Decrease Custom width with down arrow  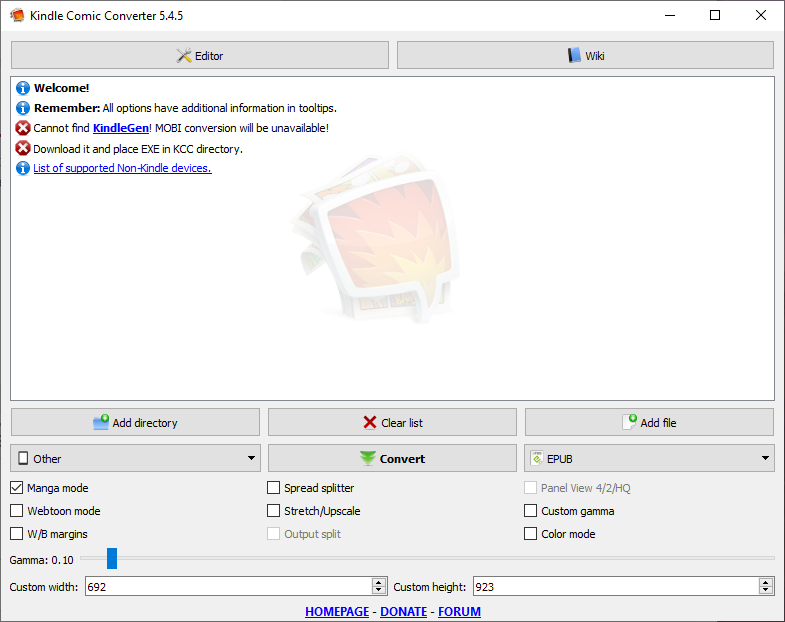point(379,590)
